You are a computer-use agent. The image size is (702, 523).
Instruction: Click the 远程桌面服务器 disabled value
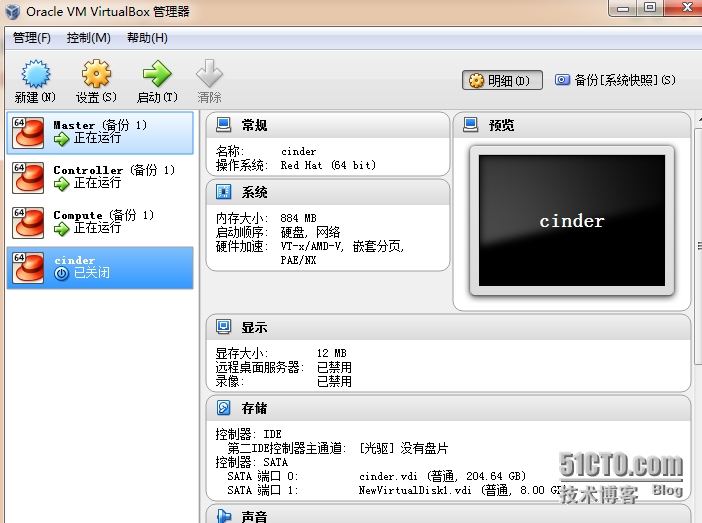(334, 368)
